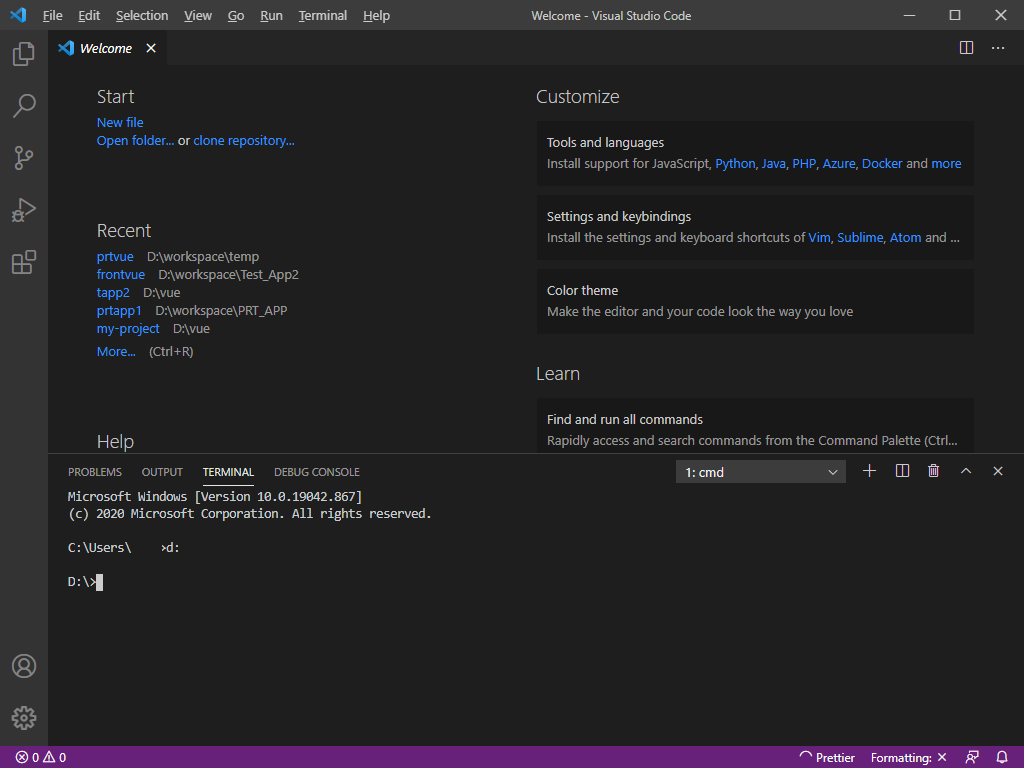The width and height of the screenshot is (1024, 768).
Task: Open the Color theme card
Action: [x=755, y=301]
